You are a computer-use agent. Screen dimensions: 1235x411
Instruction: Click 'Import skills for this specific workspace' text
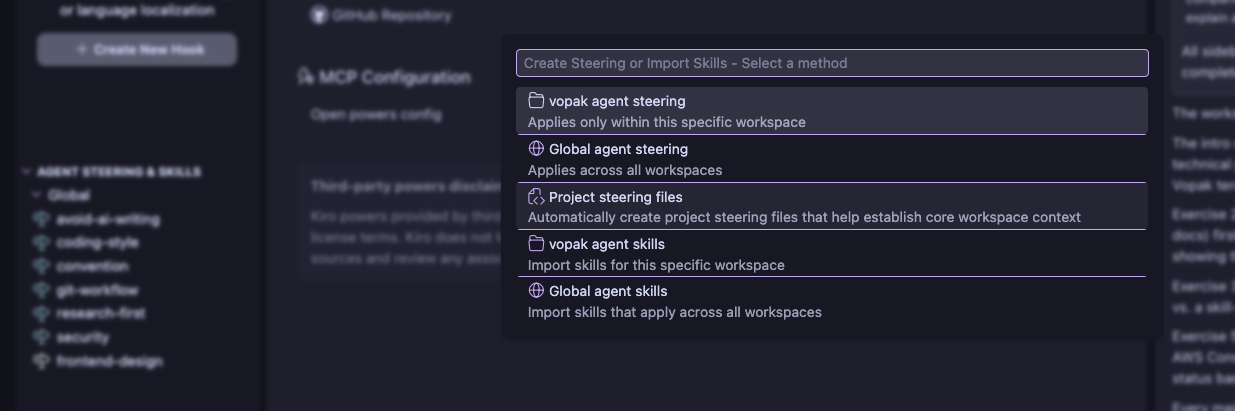[656, 265]
